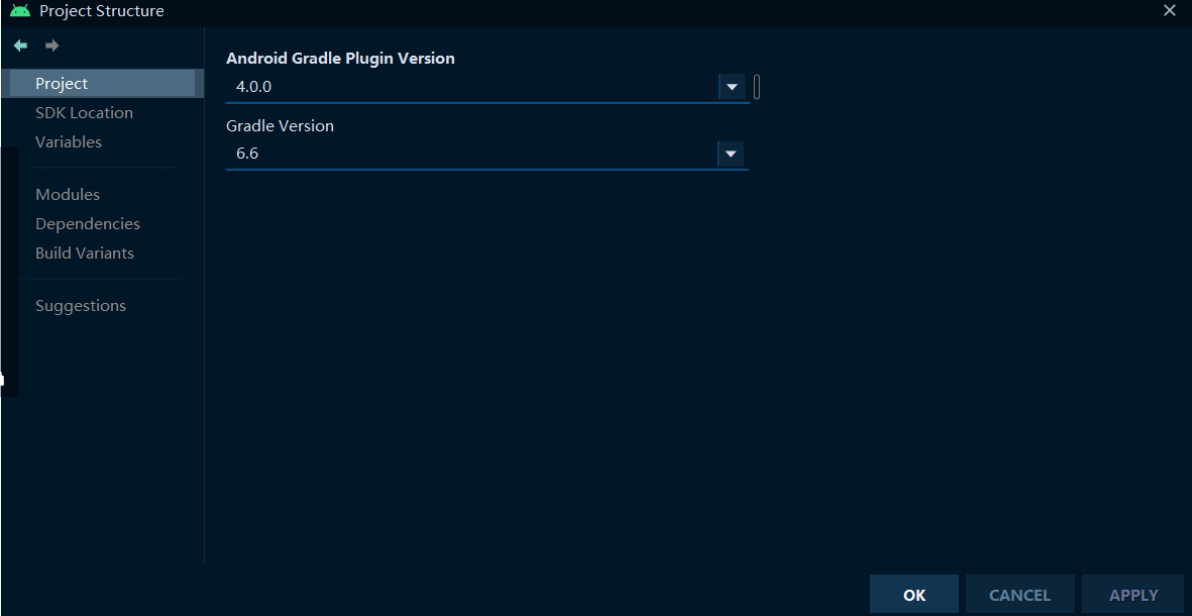The width and height of the screenshot is (1192, 616).
Task: Open the SDK Location section
Action: coord(84,113)
